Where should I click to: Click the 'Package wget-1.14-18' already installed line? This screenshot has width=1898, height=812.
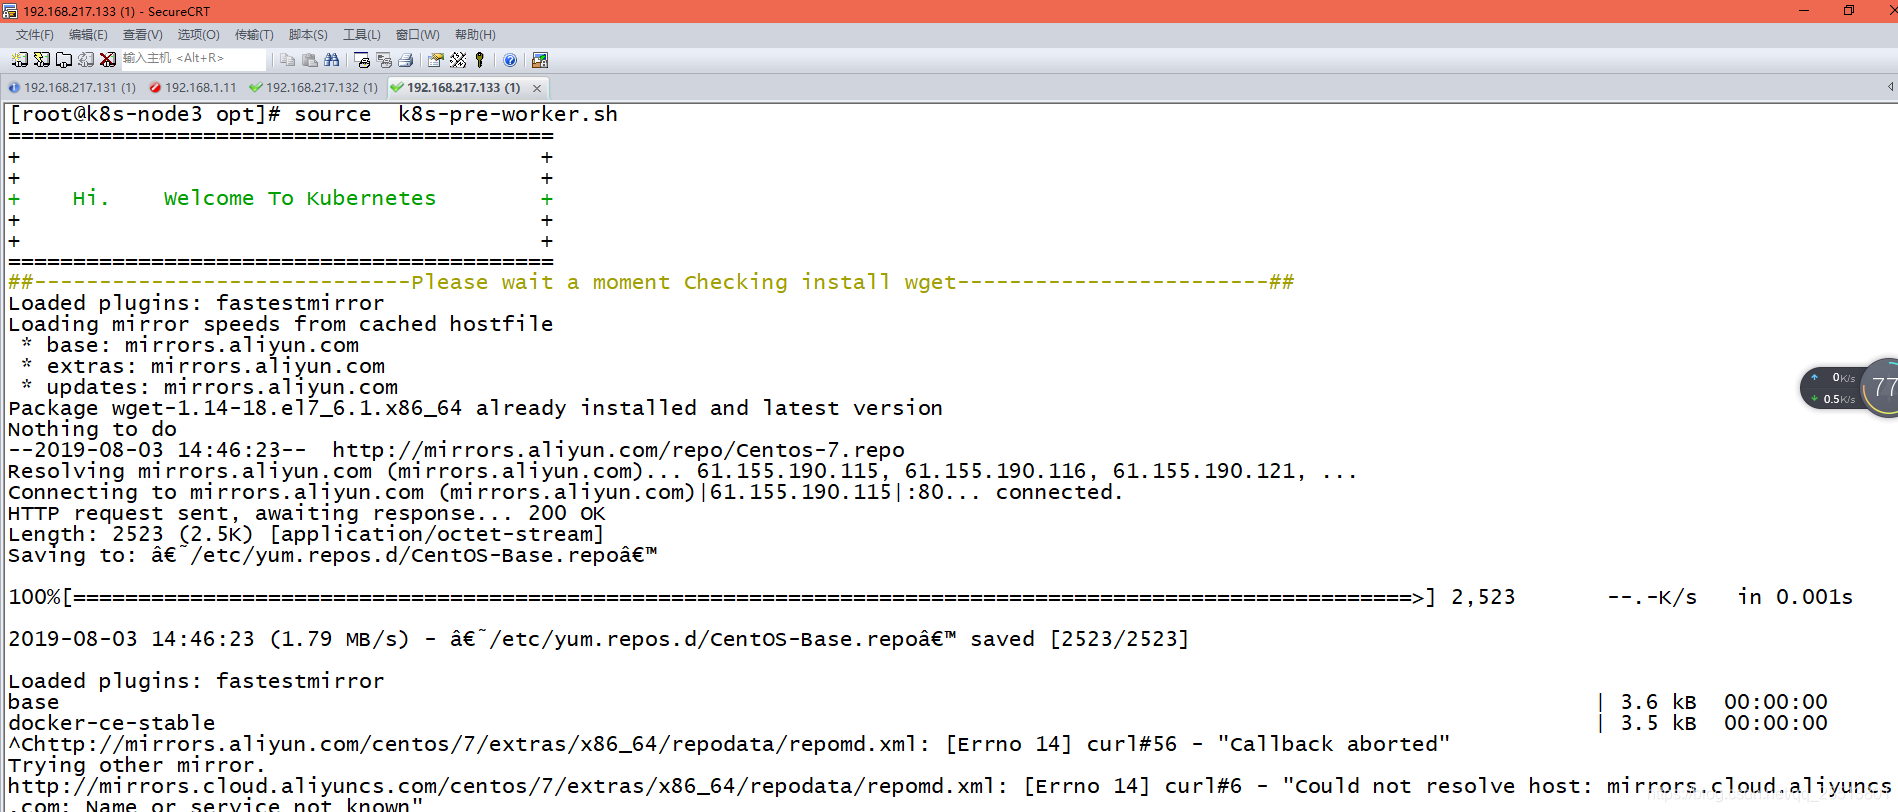[x=475, y=408]
